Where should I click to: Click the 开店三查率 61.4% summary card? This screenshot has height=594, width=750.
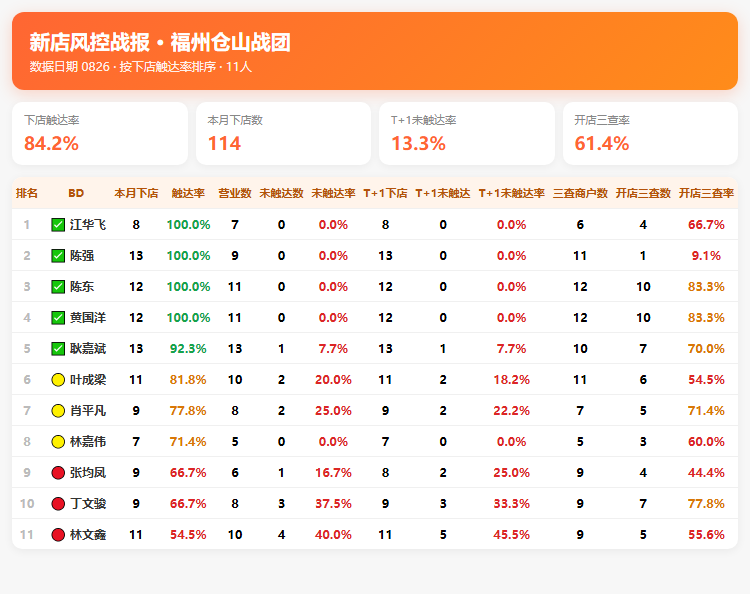click(651, 133)
